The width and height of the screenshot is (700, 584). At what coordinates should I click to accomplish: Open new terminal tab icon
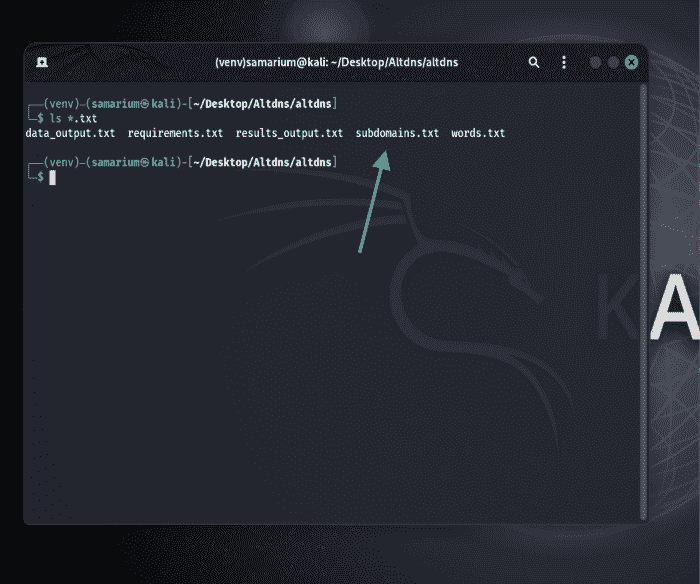[x=42, y=62]
